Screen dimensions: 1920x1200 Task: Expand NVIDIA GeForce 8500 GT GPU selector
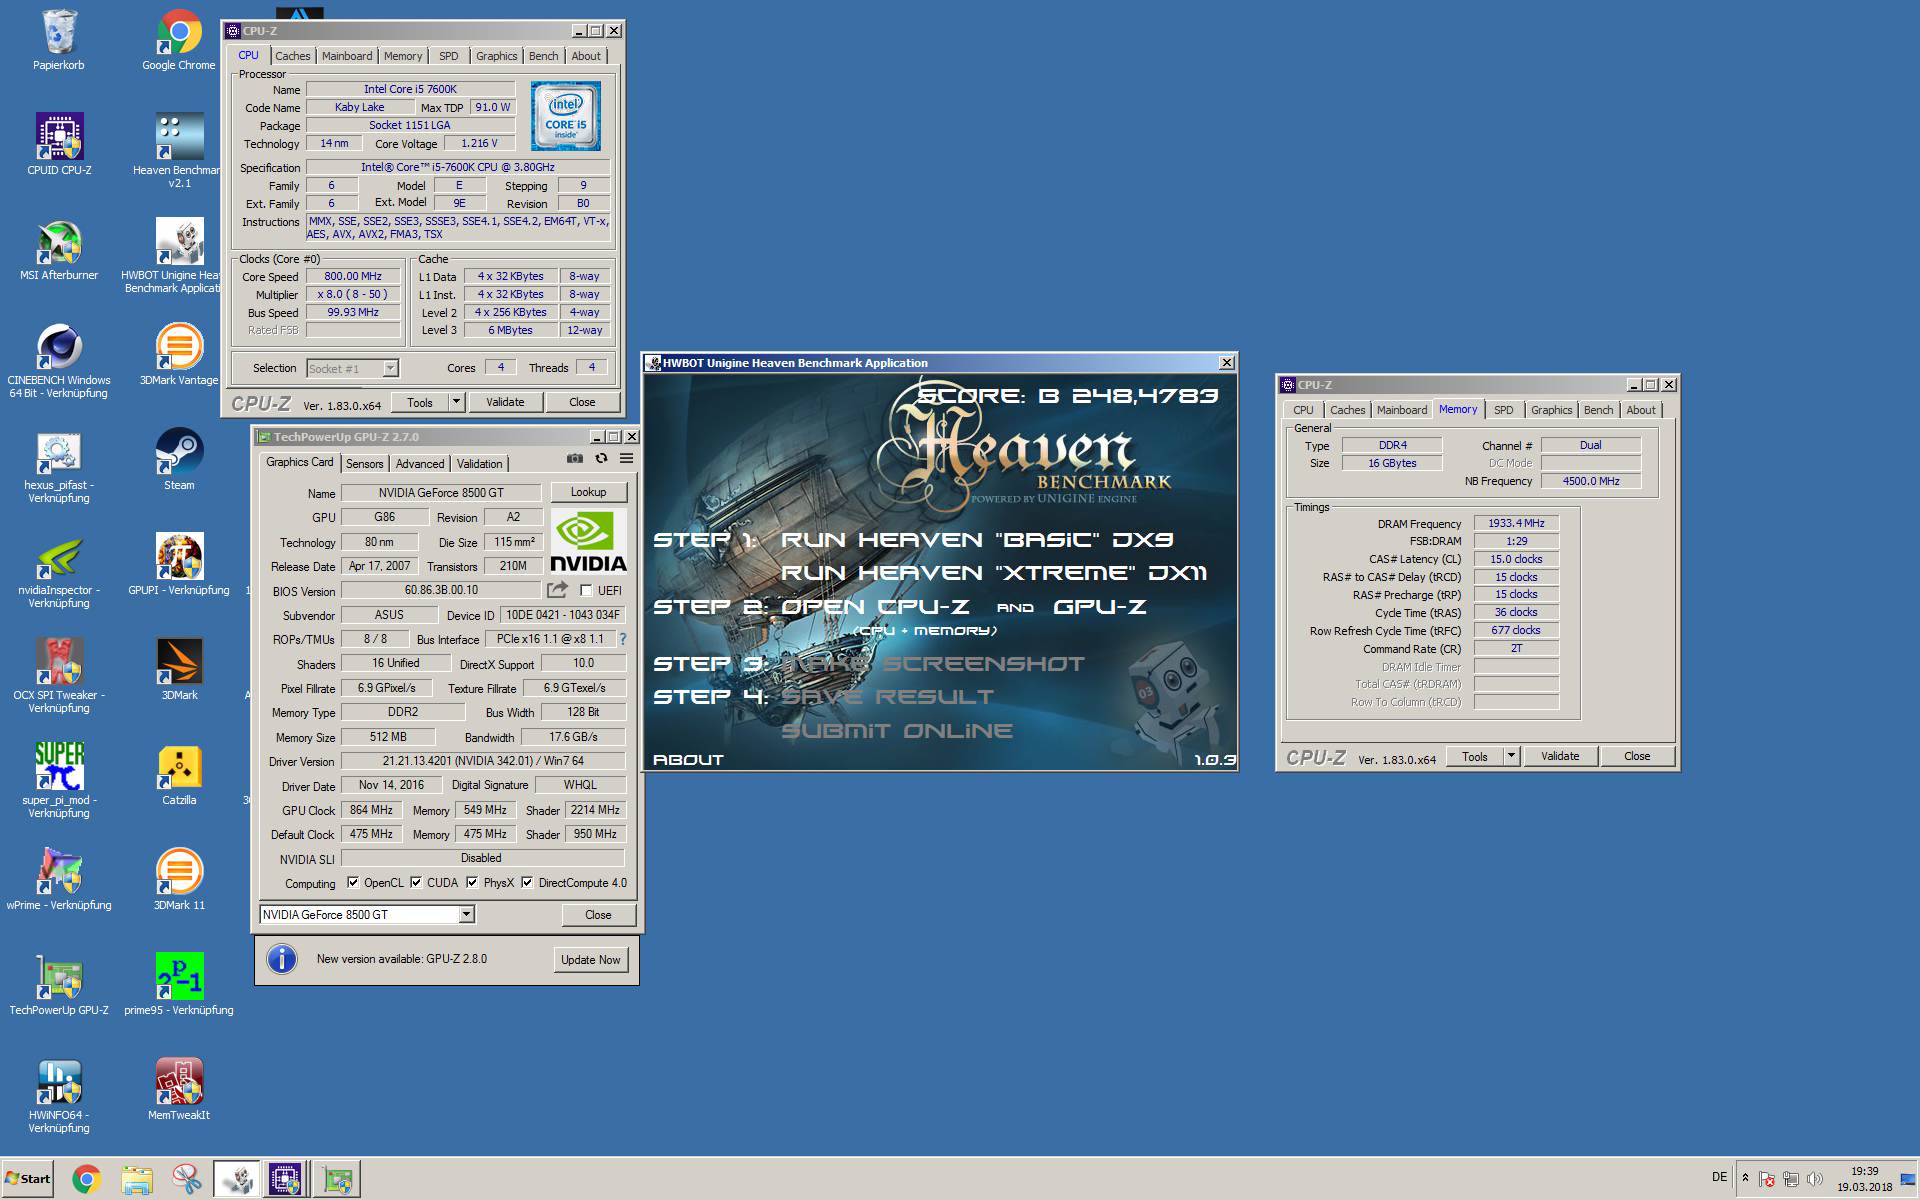[x=466, y=914]
